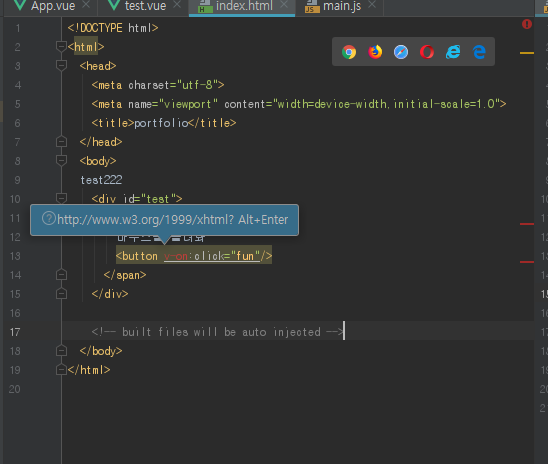
Task: Open page in Chrome browser icon
Action: (349, 52)
